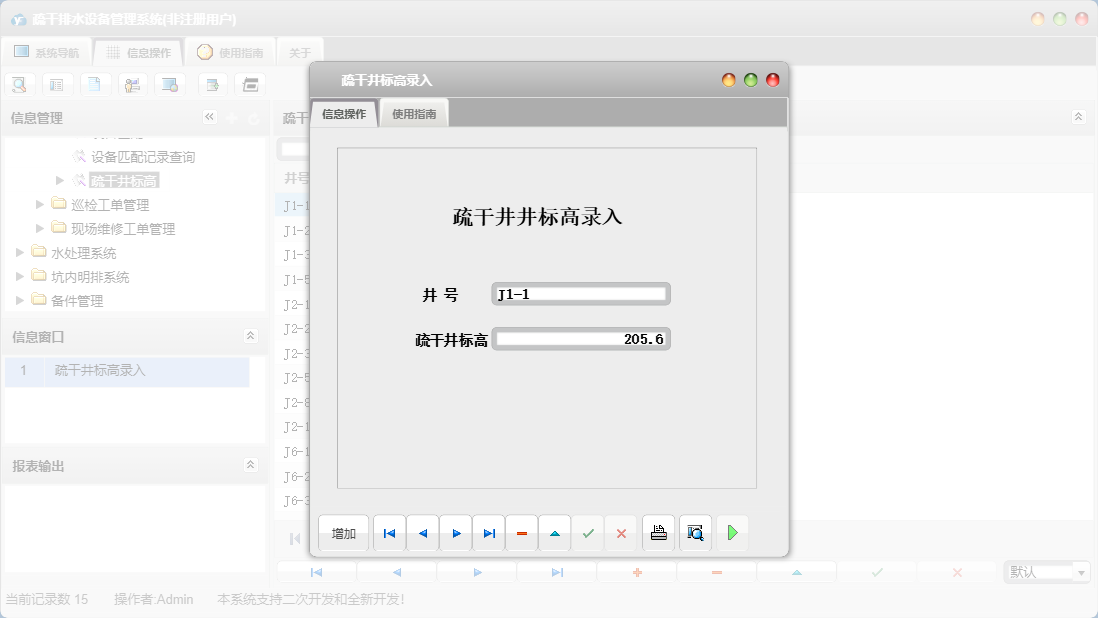Click the print icon in the dialog

(x=658, y=533)
